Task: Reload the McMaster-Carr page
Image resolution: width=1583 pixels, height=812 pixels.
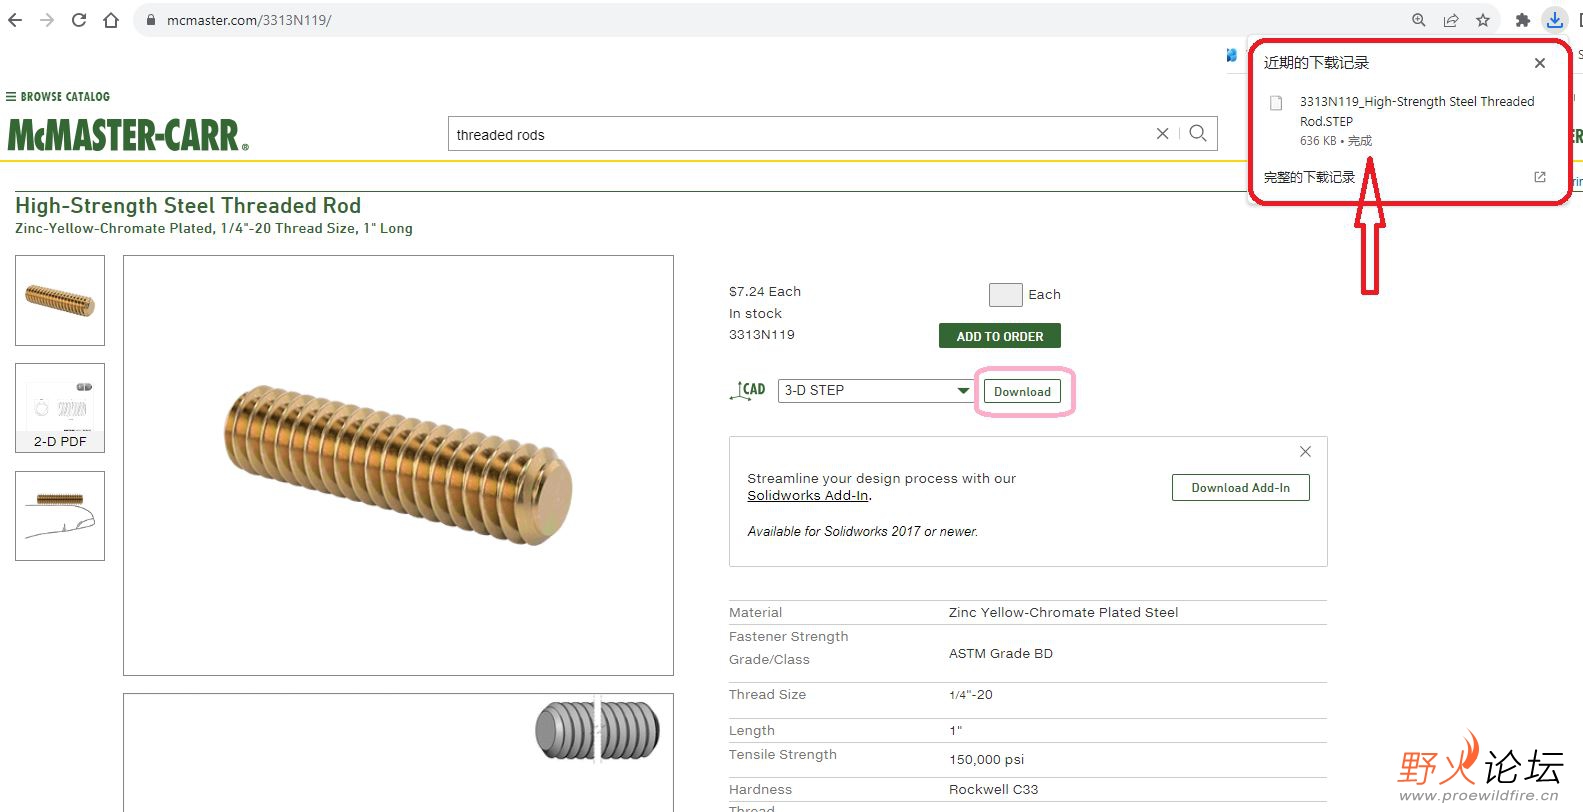Action: coord(79,20)
